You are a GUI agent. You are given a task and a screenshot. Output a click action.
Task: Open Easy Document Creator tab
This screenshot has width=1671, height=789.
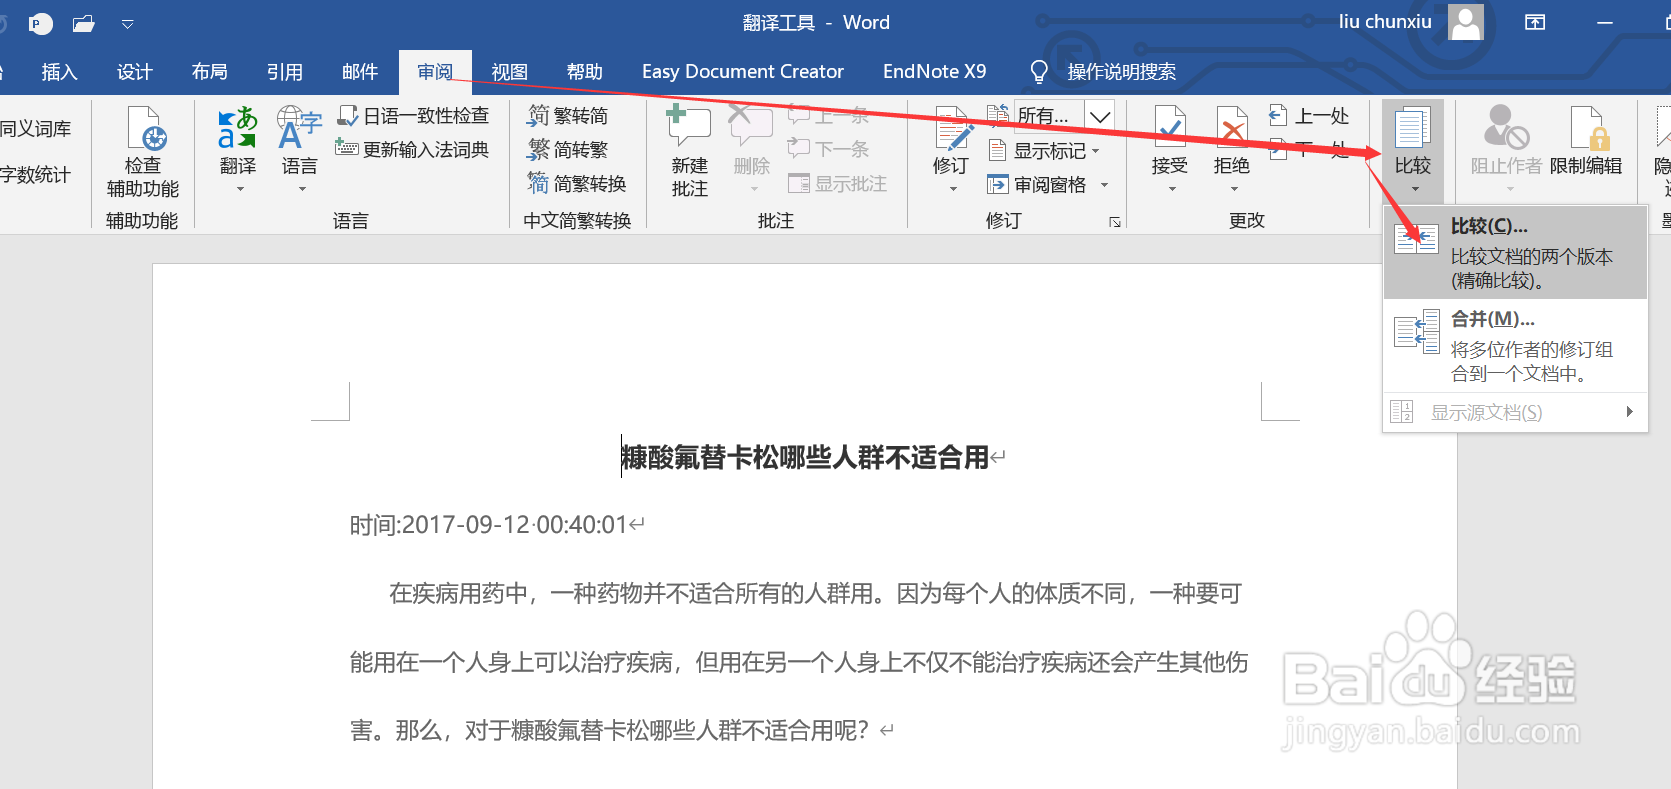(x=743, y=72)
